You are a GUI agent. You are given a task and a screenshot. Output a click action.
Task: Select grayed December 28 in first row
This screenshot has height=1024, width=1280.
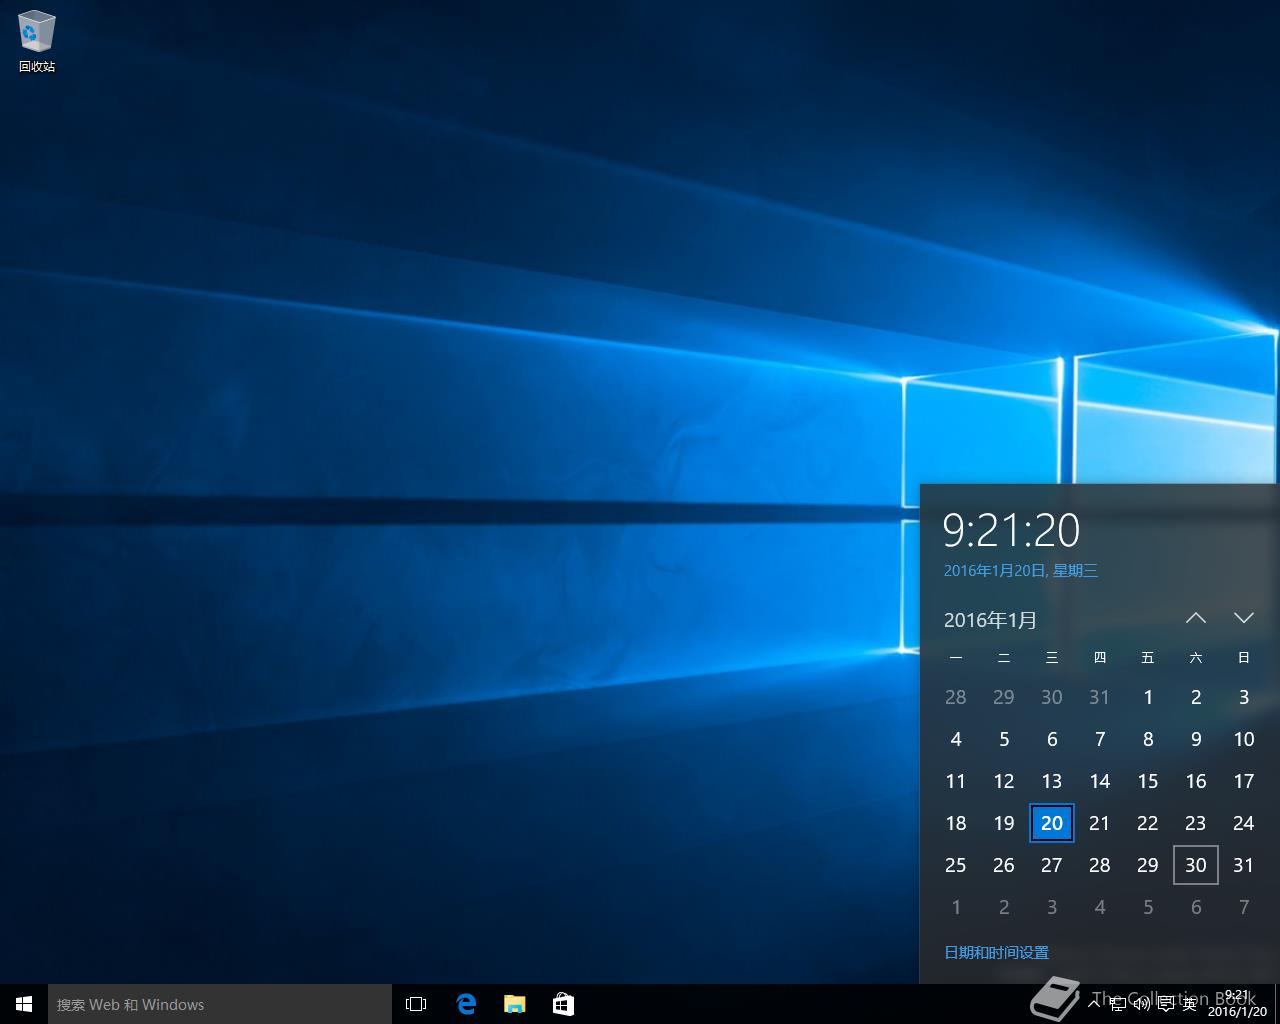[956, 697]
